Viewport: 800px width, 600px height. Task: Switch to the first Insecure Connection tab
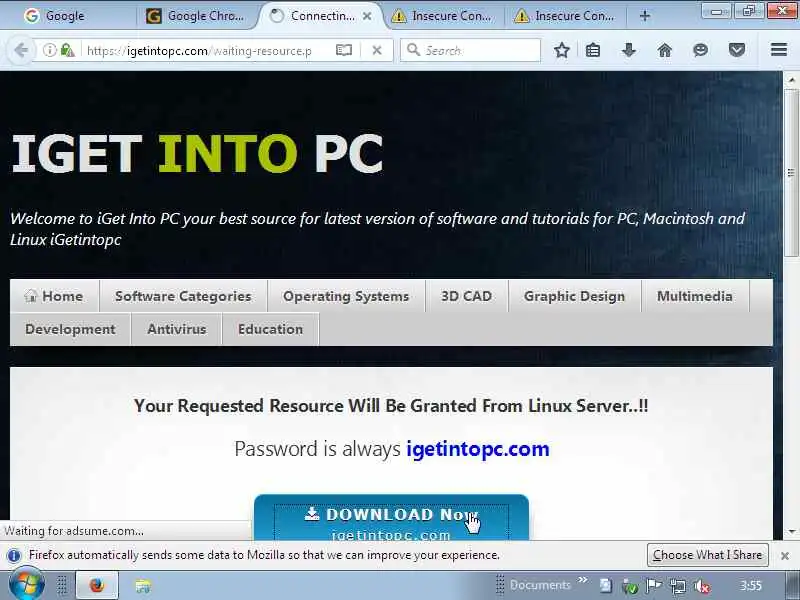pyautogui.click(x=442, y=16)
